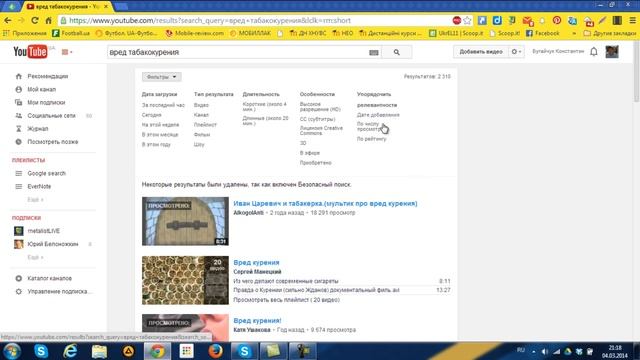
Task: Open Firefox from the taskbar
Action: click(215, 351)
